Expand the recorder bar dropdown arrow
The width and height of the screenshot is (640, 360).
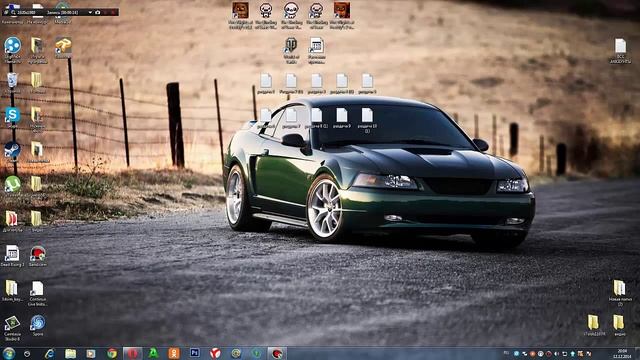[x=90, y=13]
